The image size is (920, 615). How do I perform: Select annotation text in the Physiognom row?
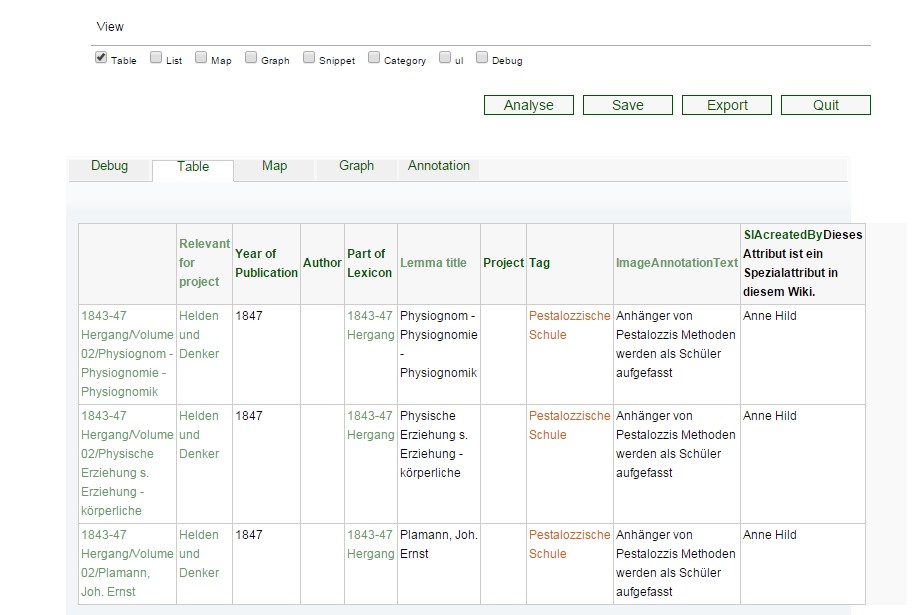[675, 344]
